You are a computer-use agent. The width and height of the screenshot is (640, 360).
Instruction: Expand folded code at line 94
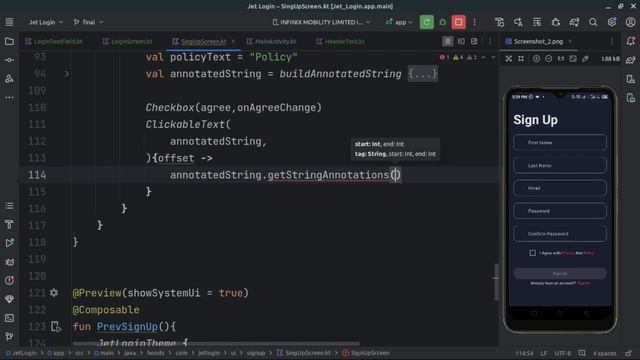tap(67, 74)
